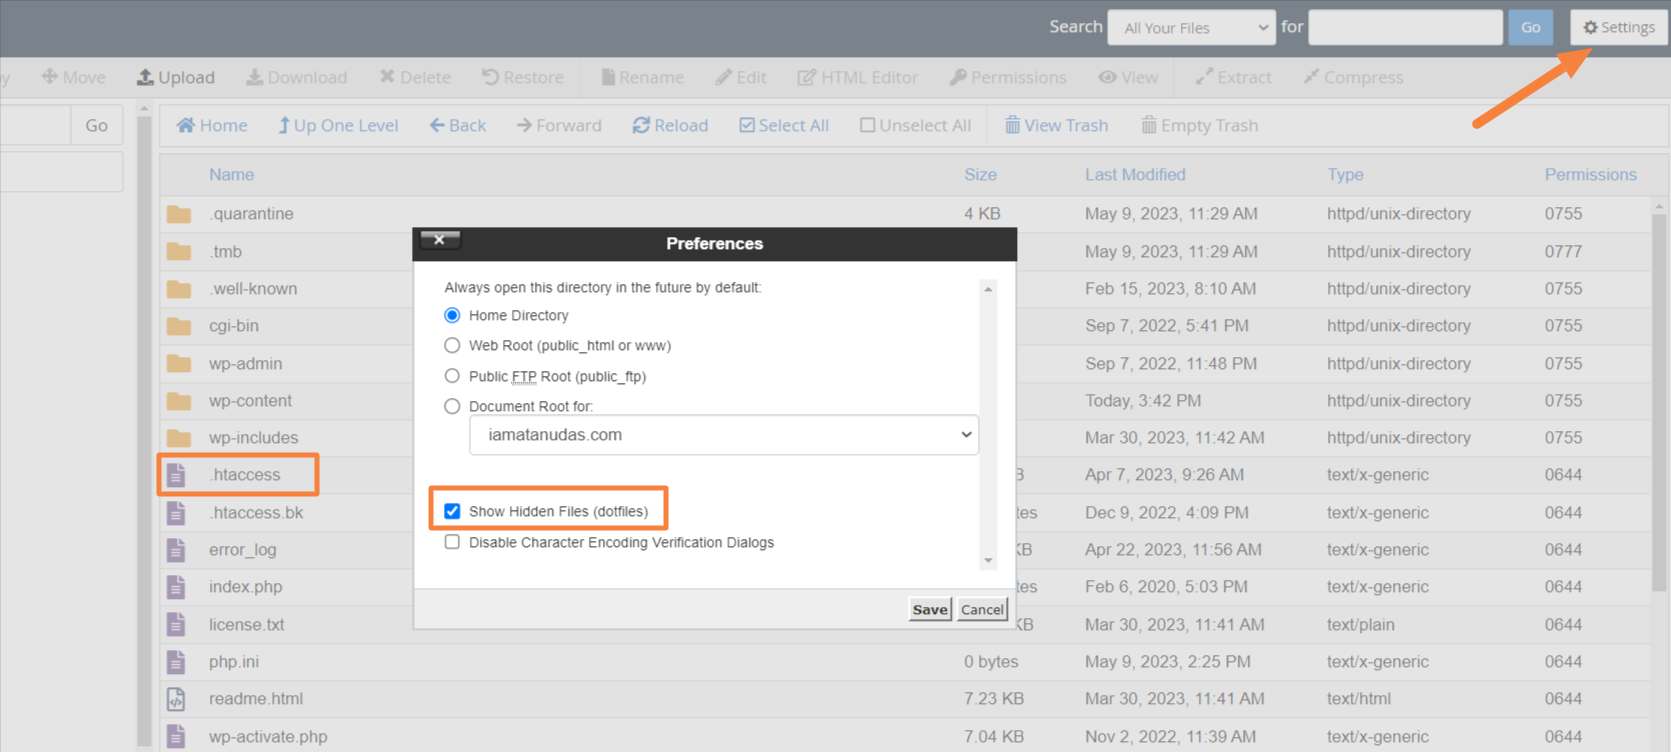Close Preferences with the X button
Image resolution: width=1671 pixels, height=752 pixels.
pyautogui.click(x=439, y=239)
